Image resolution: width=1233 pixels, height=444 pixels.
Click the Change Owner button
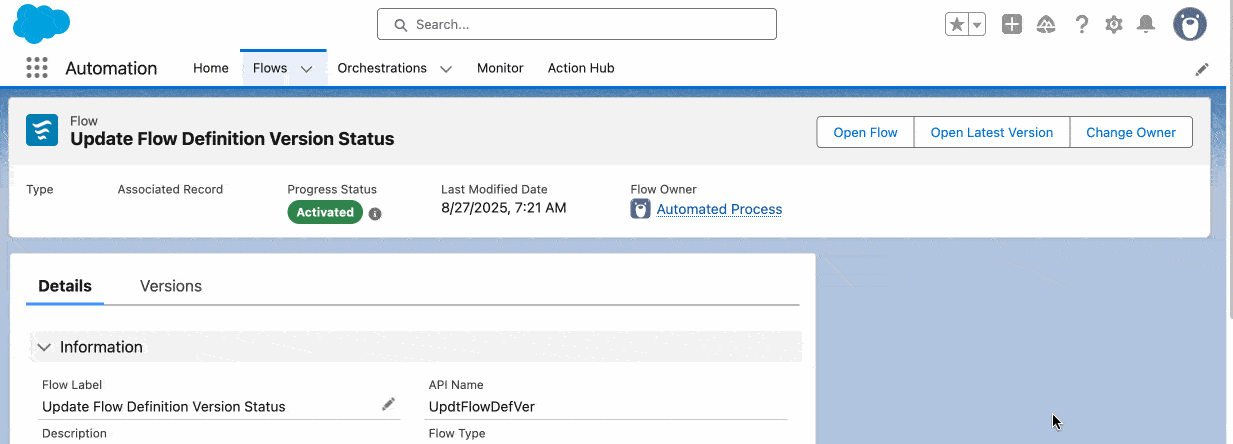click(x=1131, y=132)
